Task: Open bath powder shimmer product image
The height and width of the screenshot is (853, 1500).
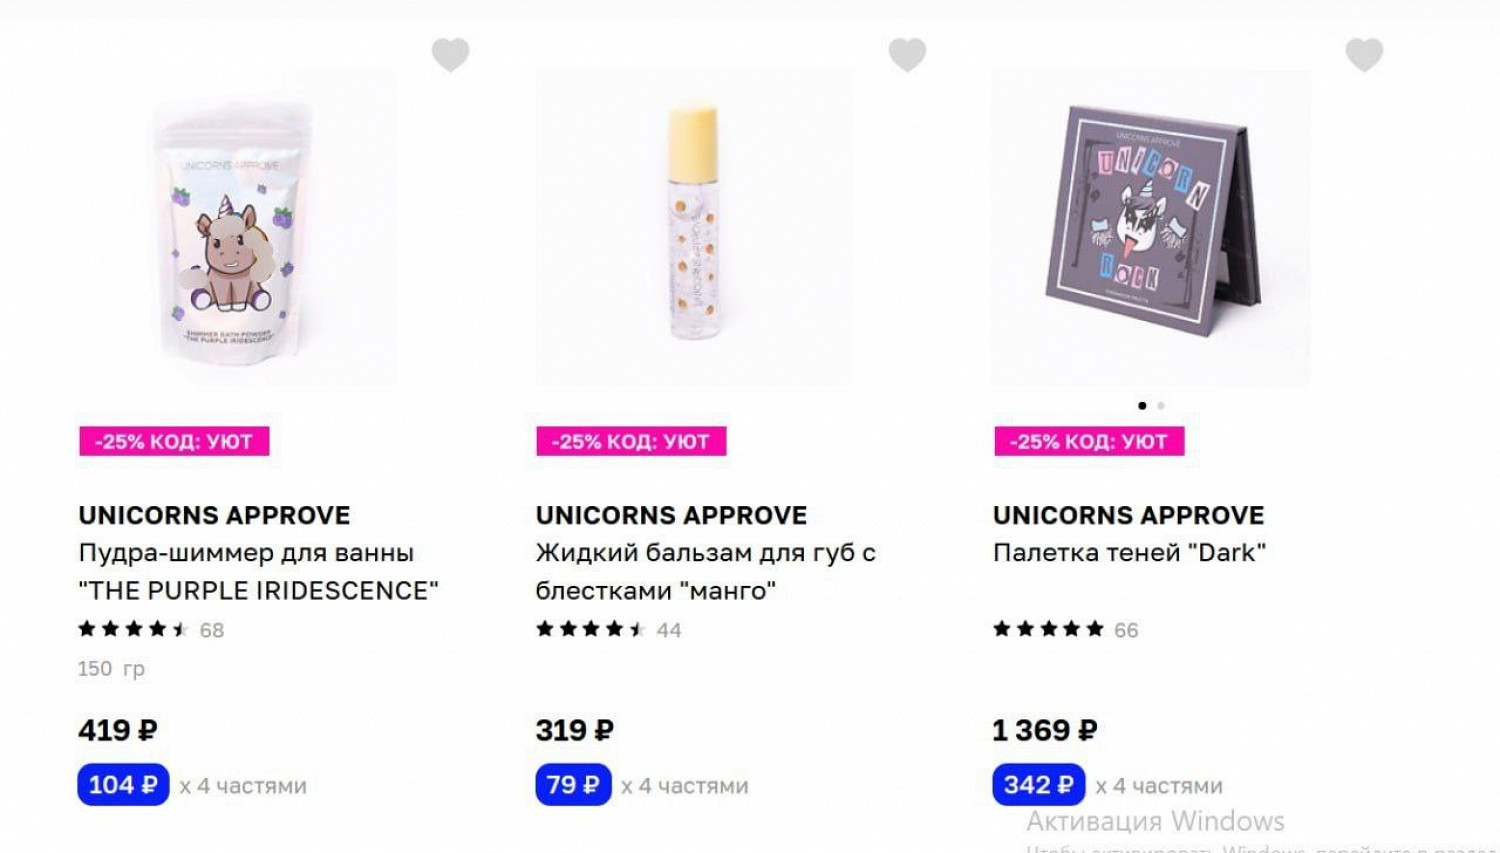Action: point(238,228)
